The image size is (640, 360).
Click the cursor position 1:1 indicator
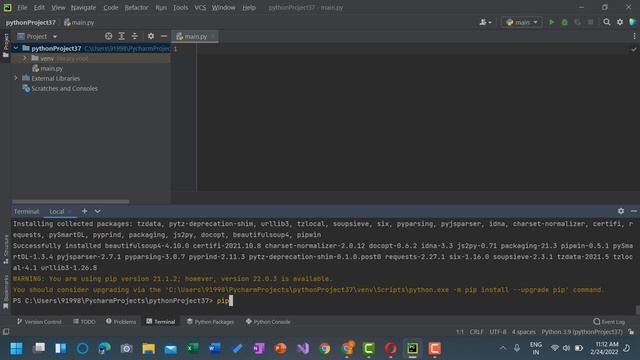(460, 332)
